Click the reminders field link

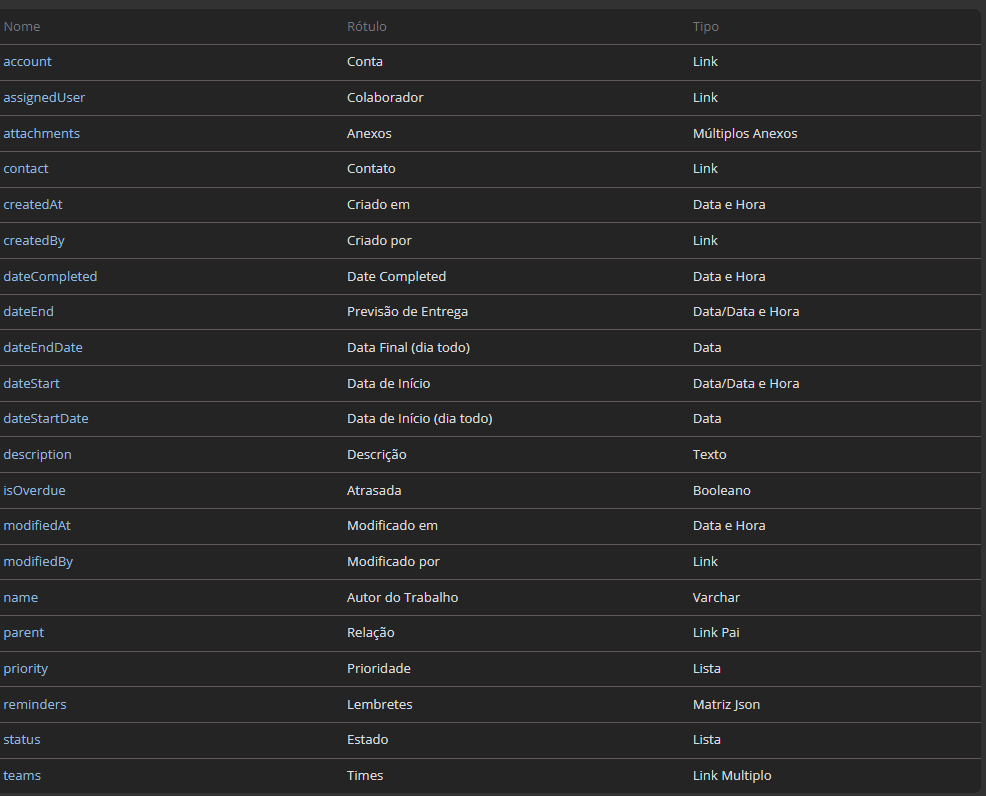point(35,705)
